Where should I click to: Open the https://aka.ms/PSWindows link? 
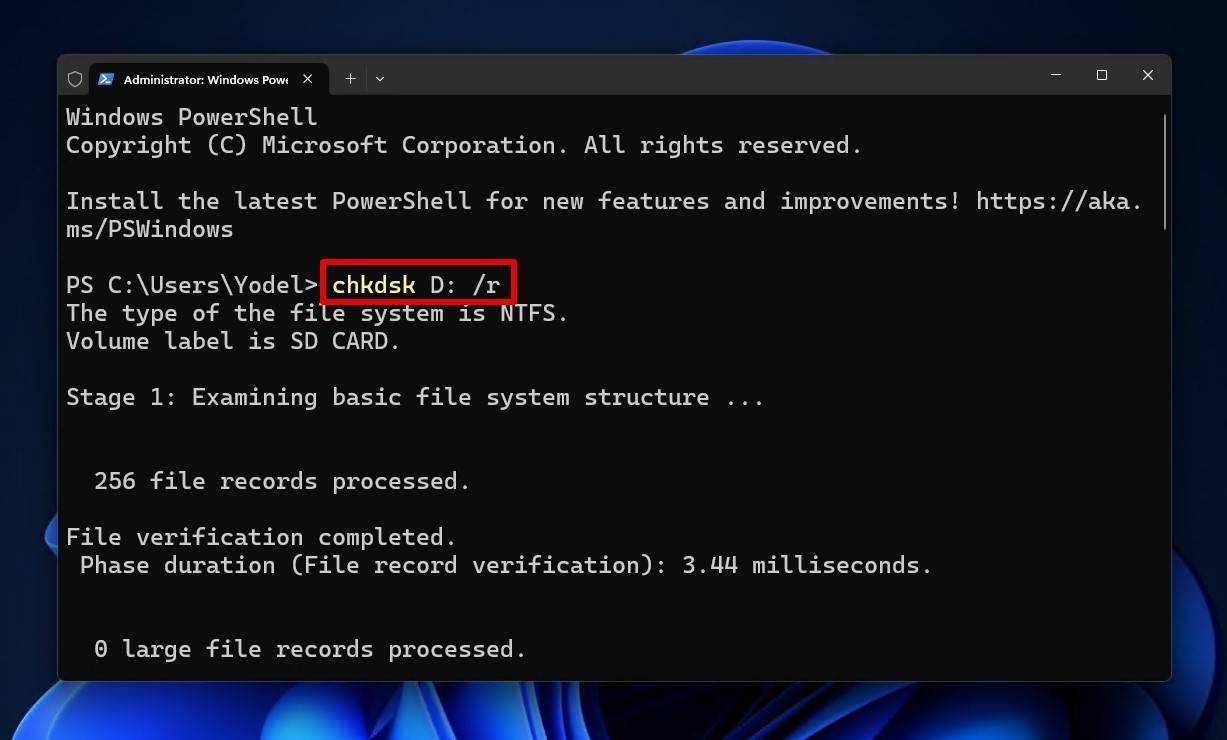click(1059, 201)
